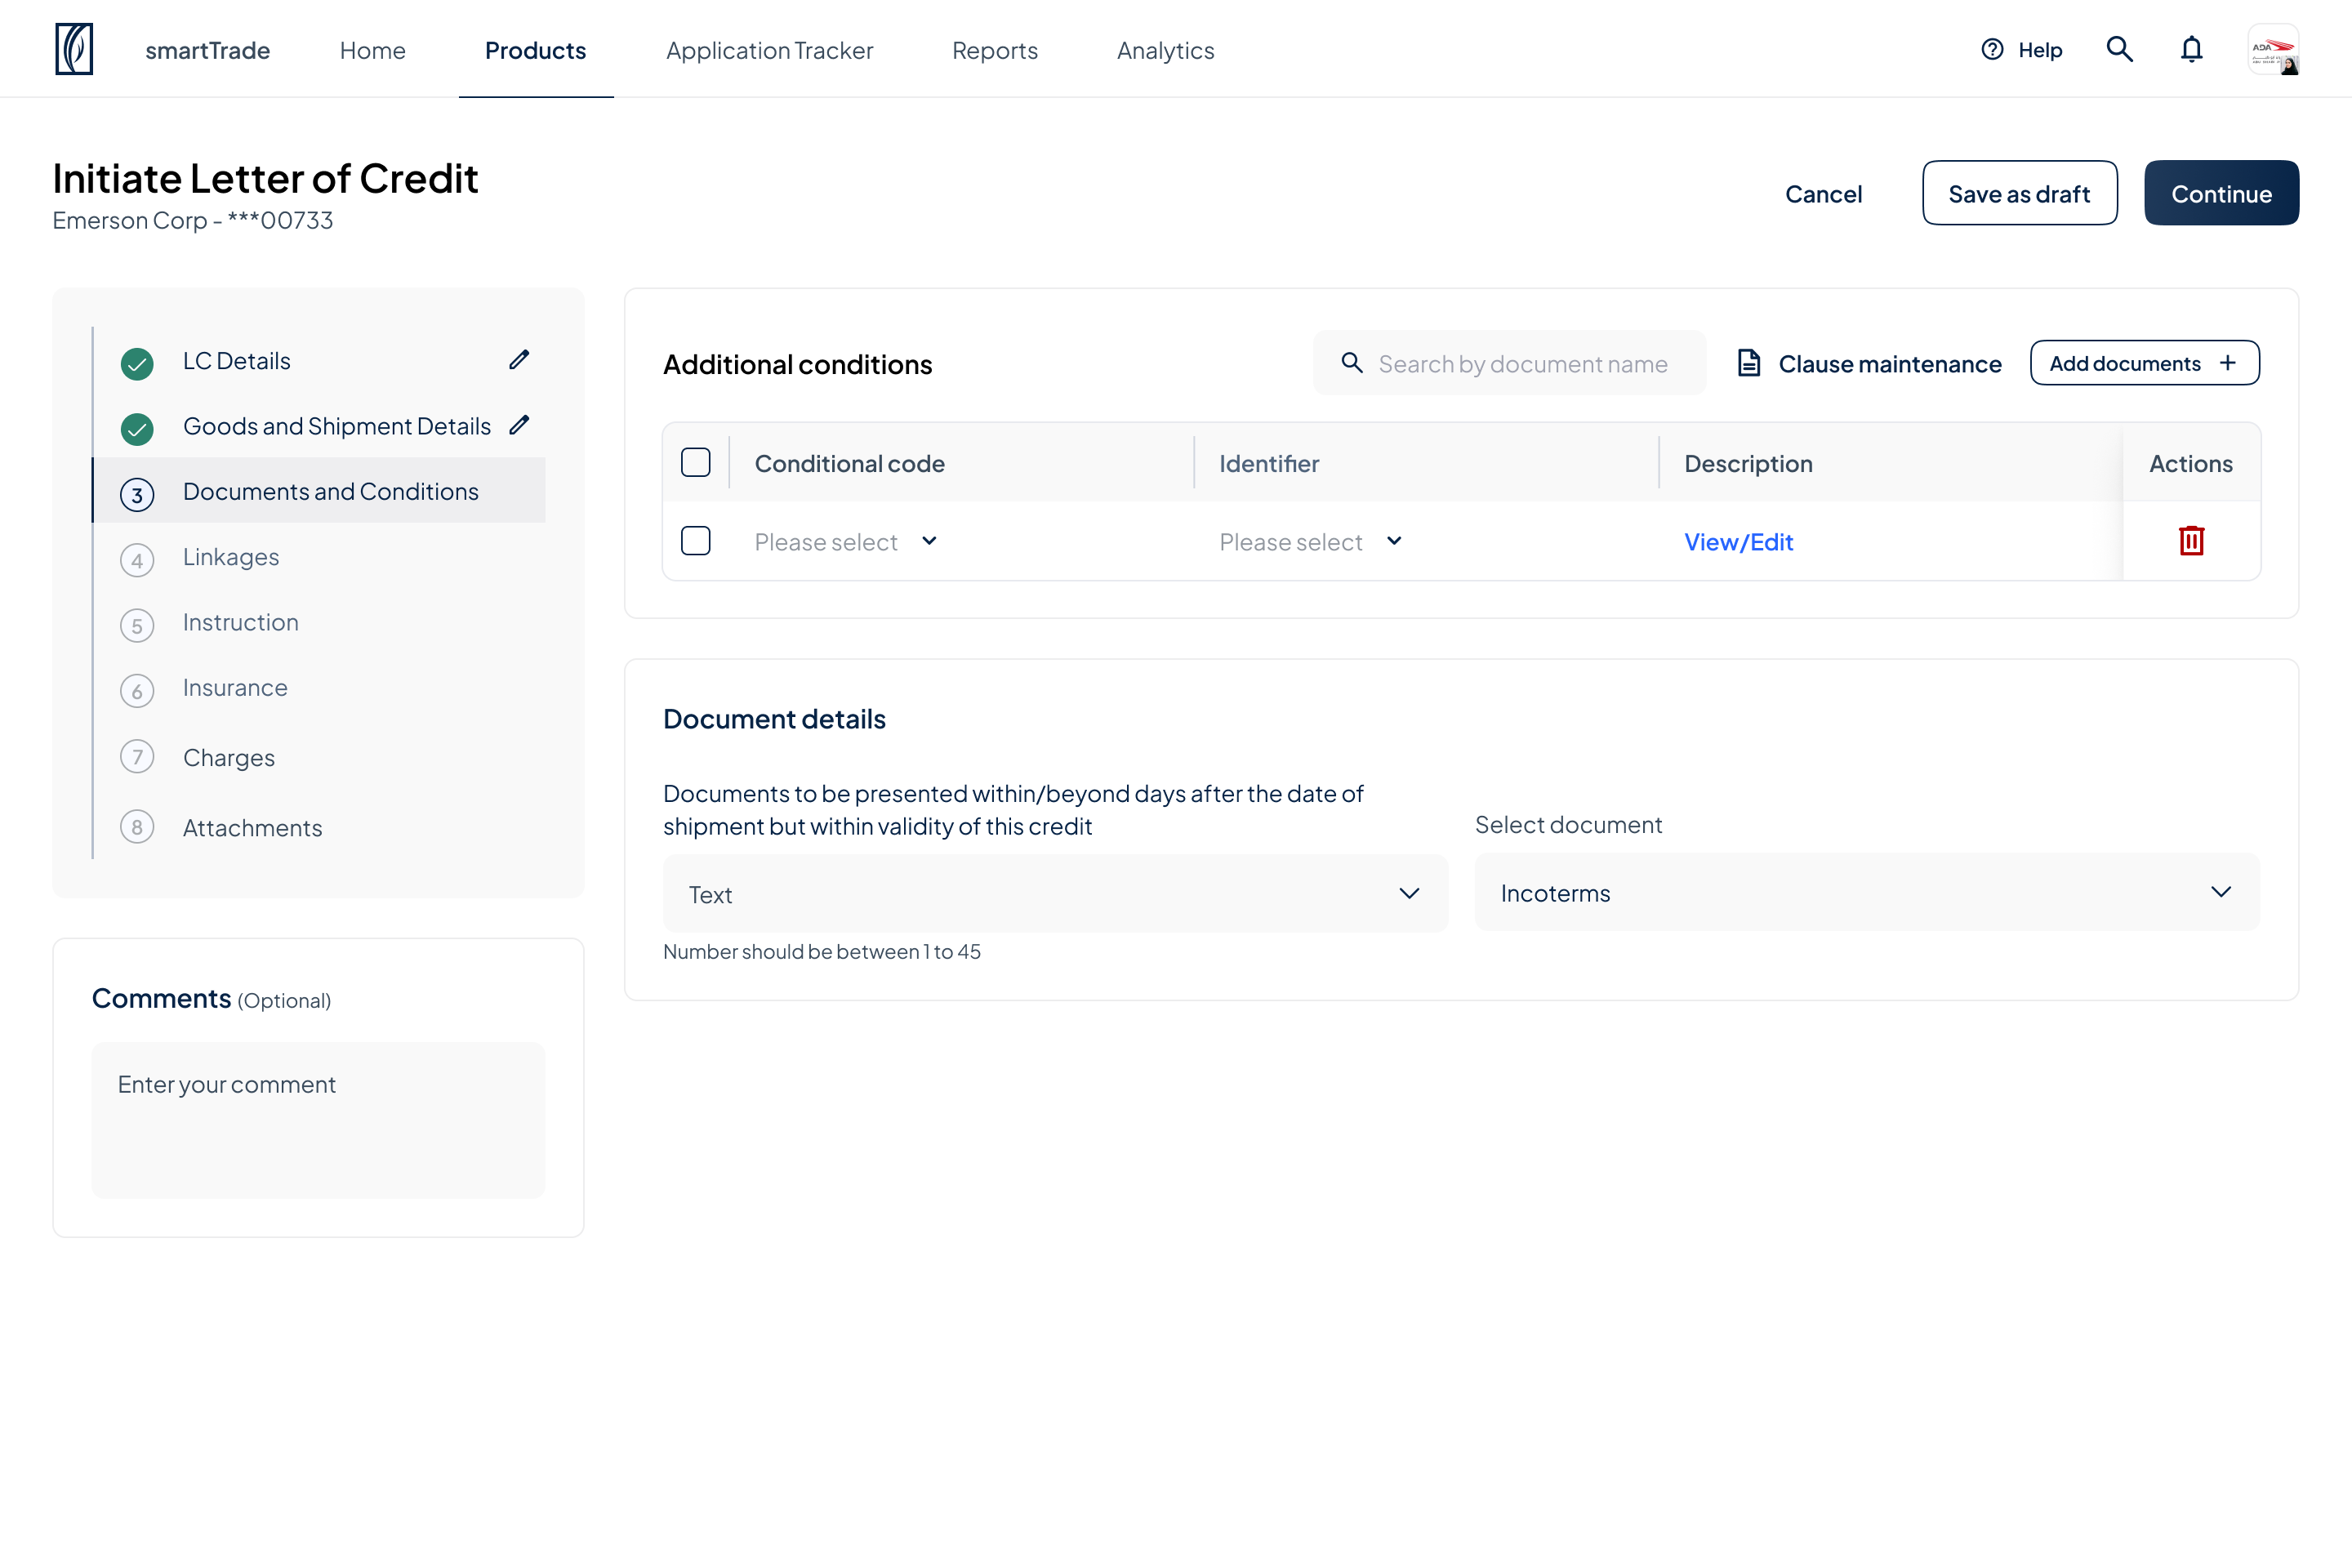Click the Conditional code column header
The height and width of the screenshot is (1568, 2352).
(850, 463)
